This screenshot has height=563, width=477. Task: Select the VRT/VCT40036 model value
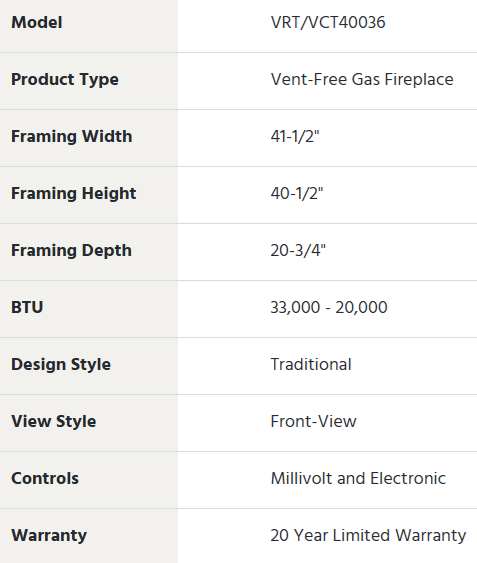click(x=328, y=23)
